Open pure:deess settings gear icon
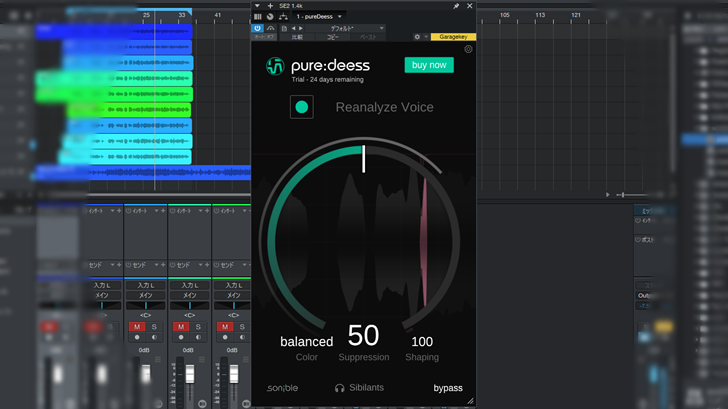728x409 pixels. (468, 49)
